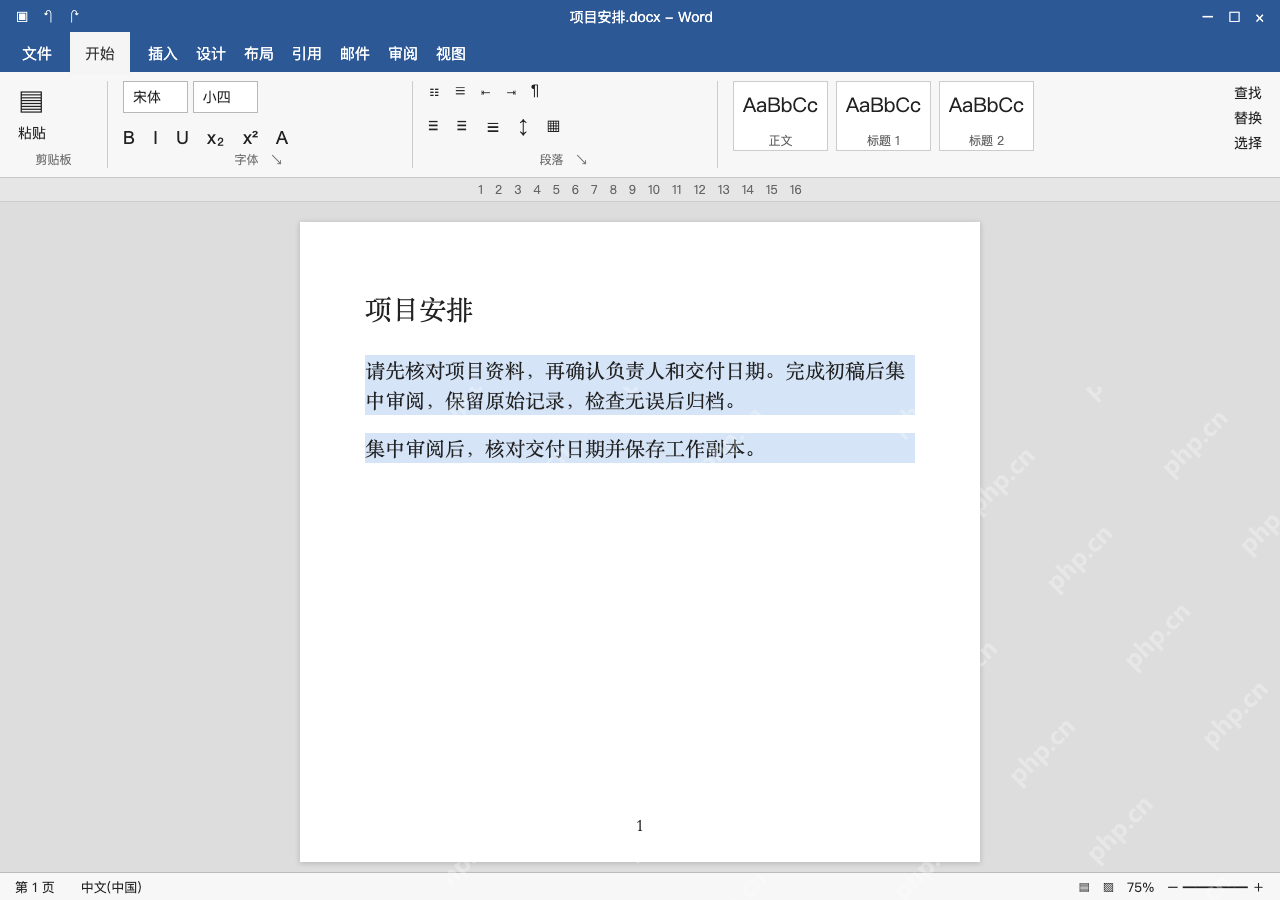Toggle italic formatting
The width and height of the screenshot is (1280, 900).
pos(155,138)
